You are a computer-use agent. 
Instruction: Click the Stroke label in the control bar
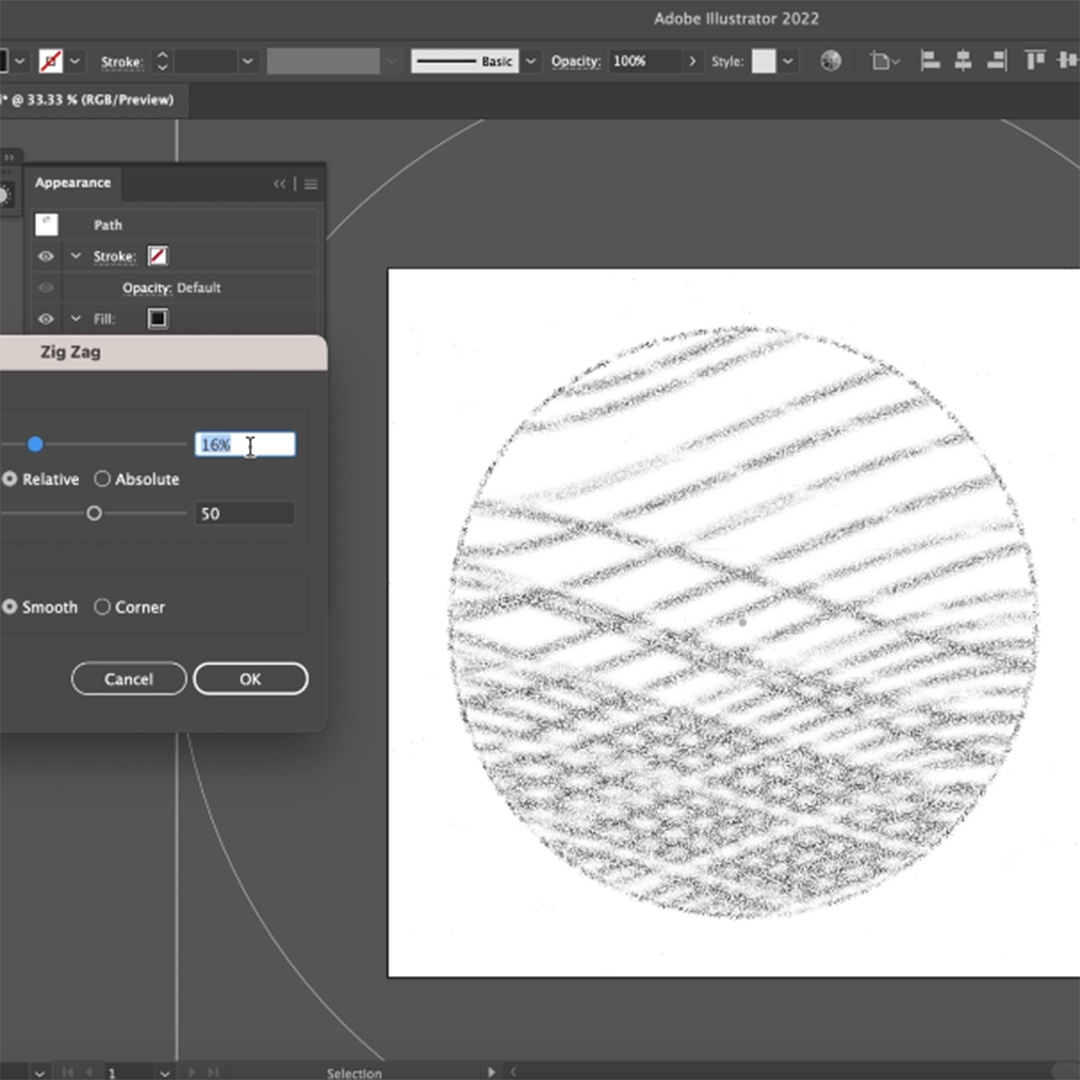(120, 61)
